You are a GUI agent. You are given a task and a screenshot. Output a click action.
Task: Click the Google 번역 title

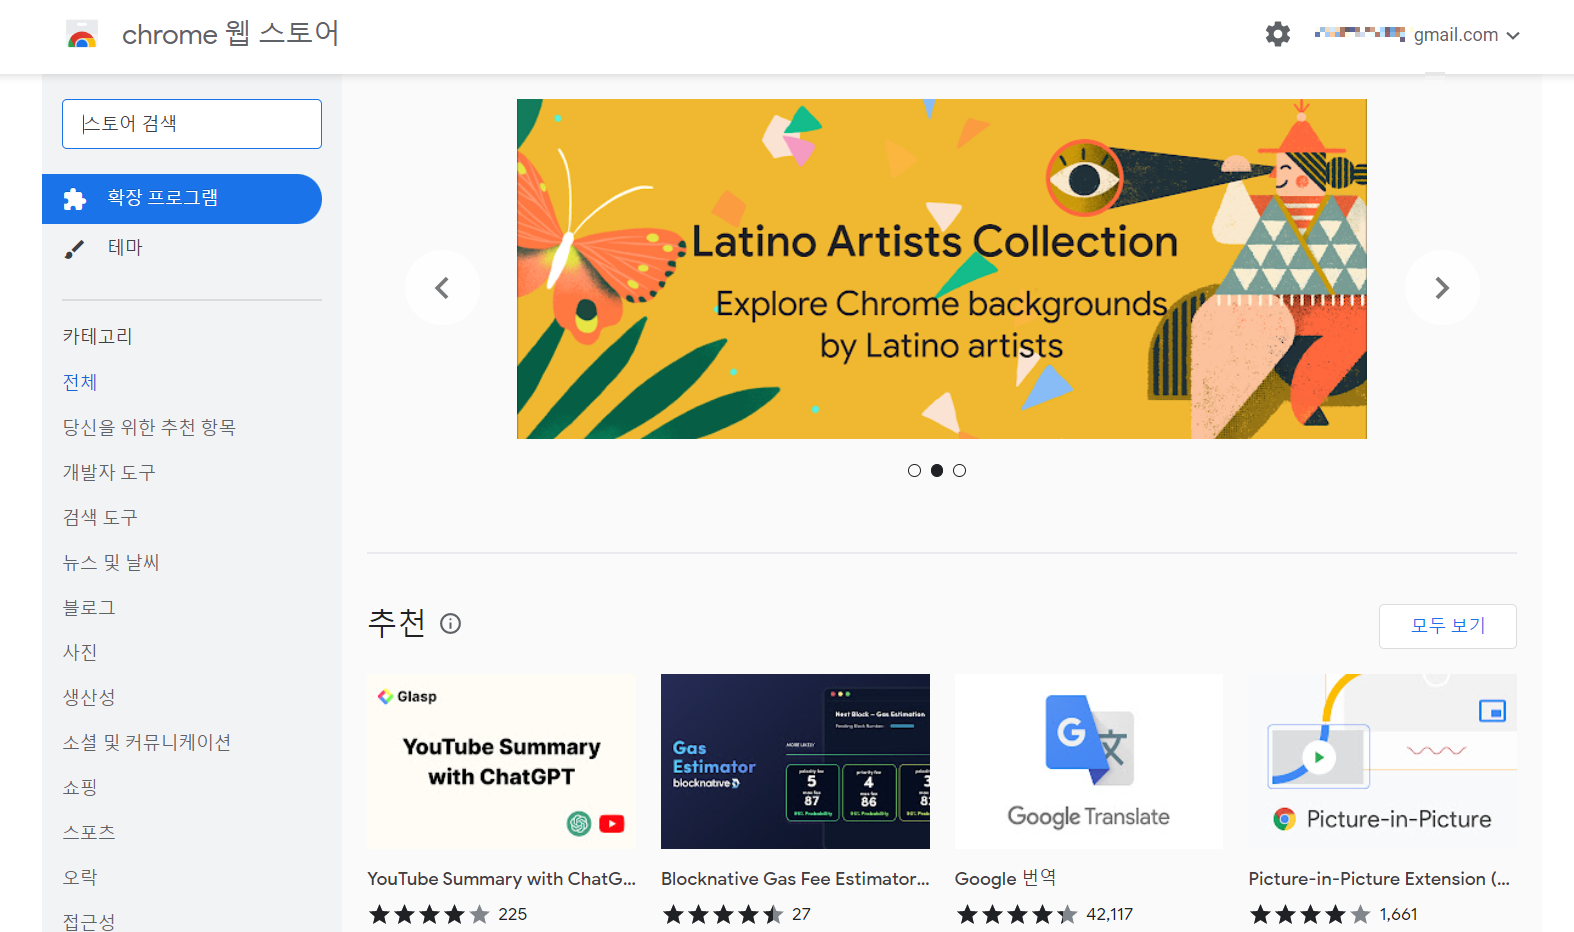click(1006, 878)
